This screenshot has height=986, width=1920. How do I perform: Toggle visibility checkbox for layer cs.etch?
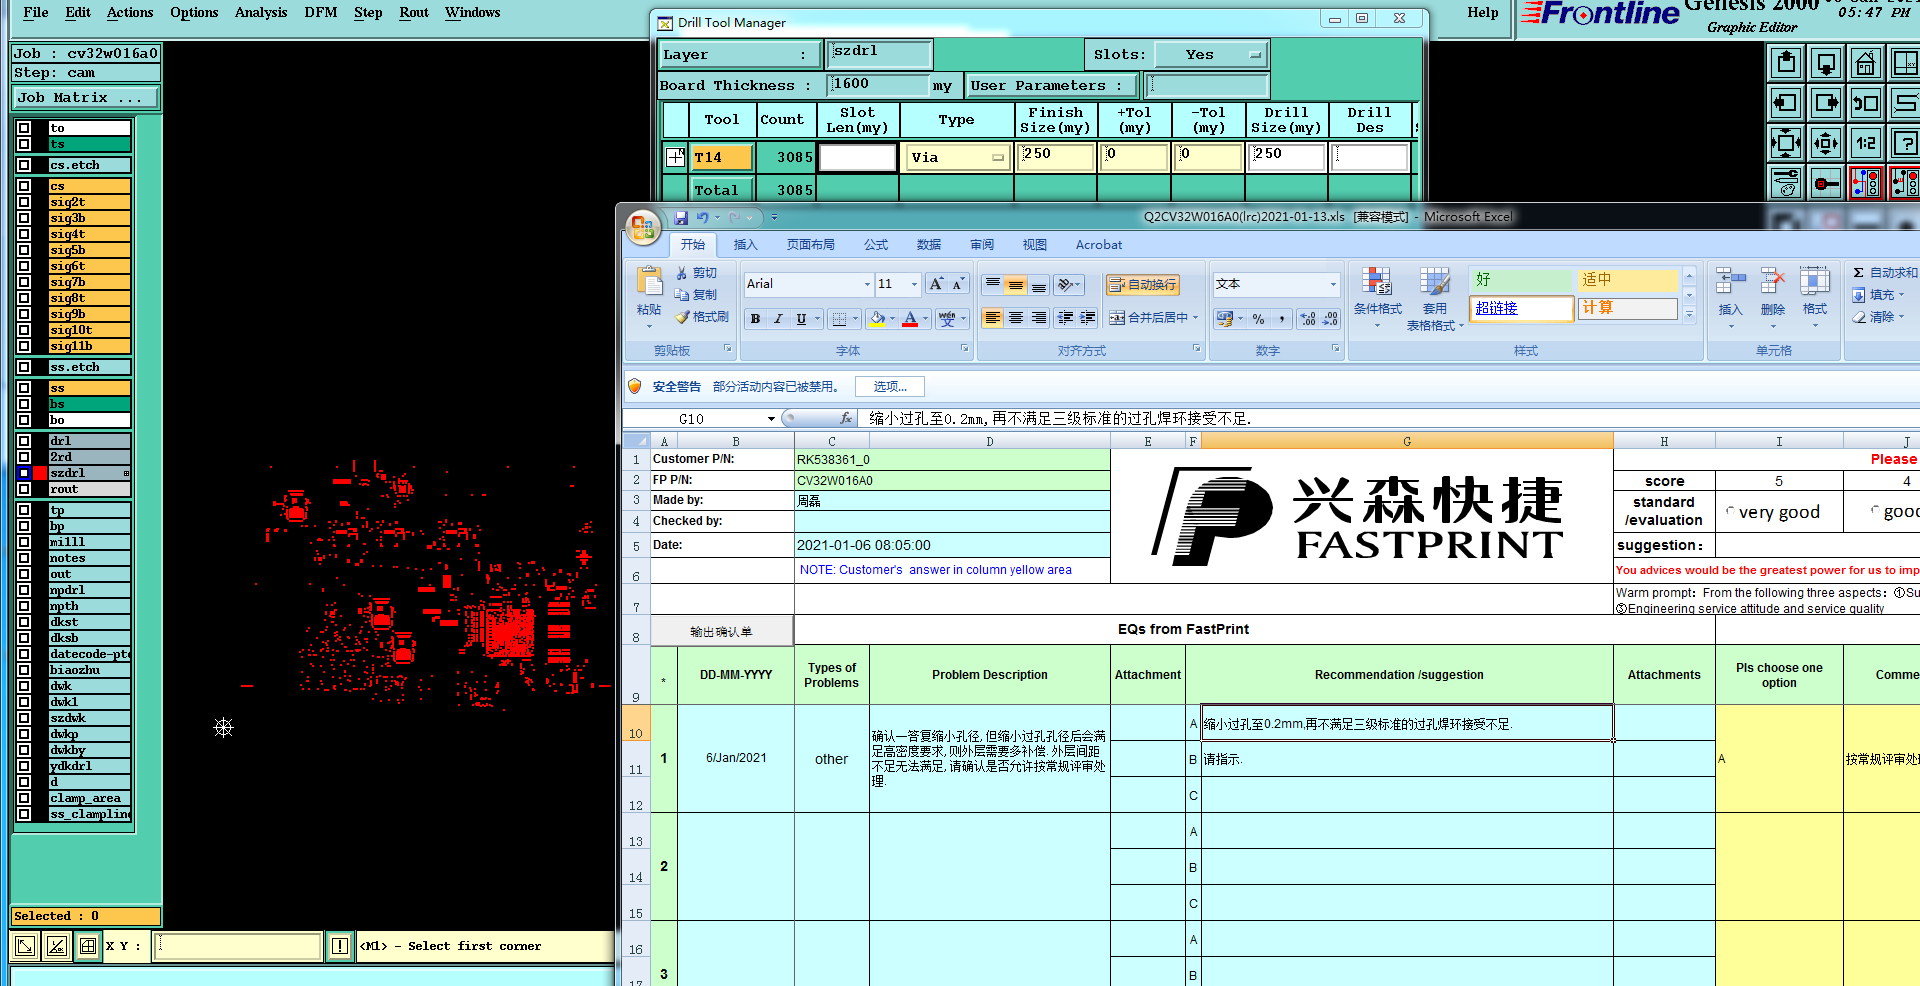[24, 165]
